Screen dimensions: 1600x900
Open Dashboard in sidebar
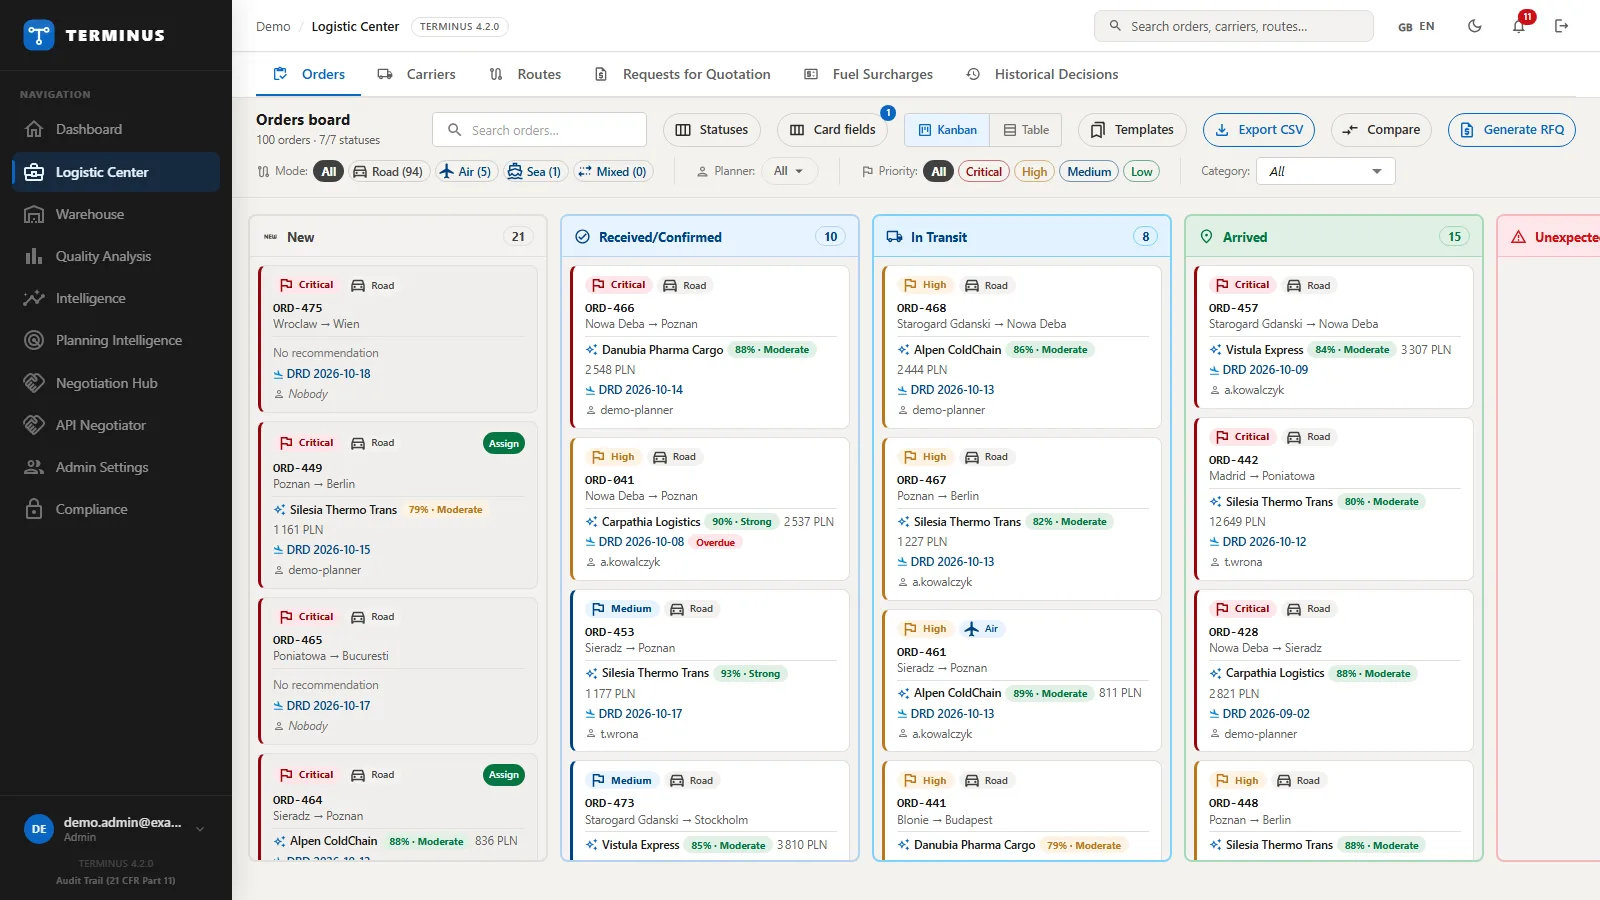point(116,129)
